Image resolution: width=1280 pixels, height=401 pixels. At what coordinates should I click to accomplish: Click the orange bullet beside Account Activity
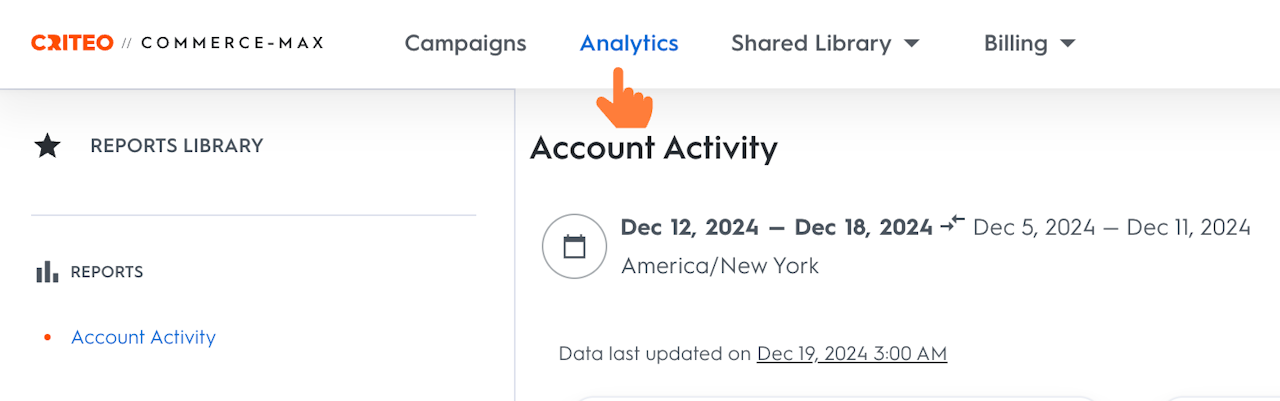click(47, 337)
